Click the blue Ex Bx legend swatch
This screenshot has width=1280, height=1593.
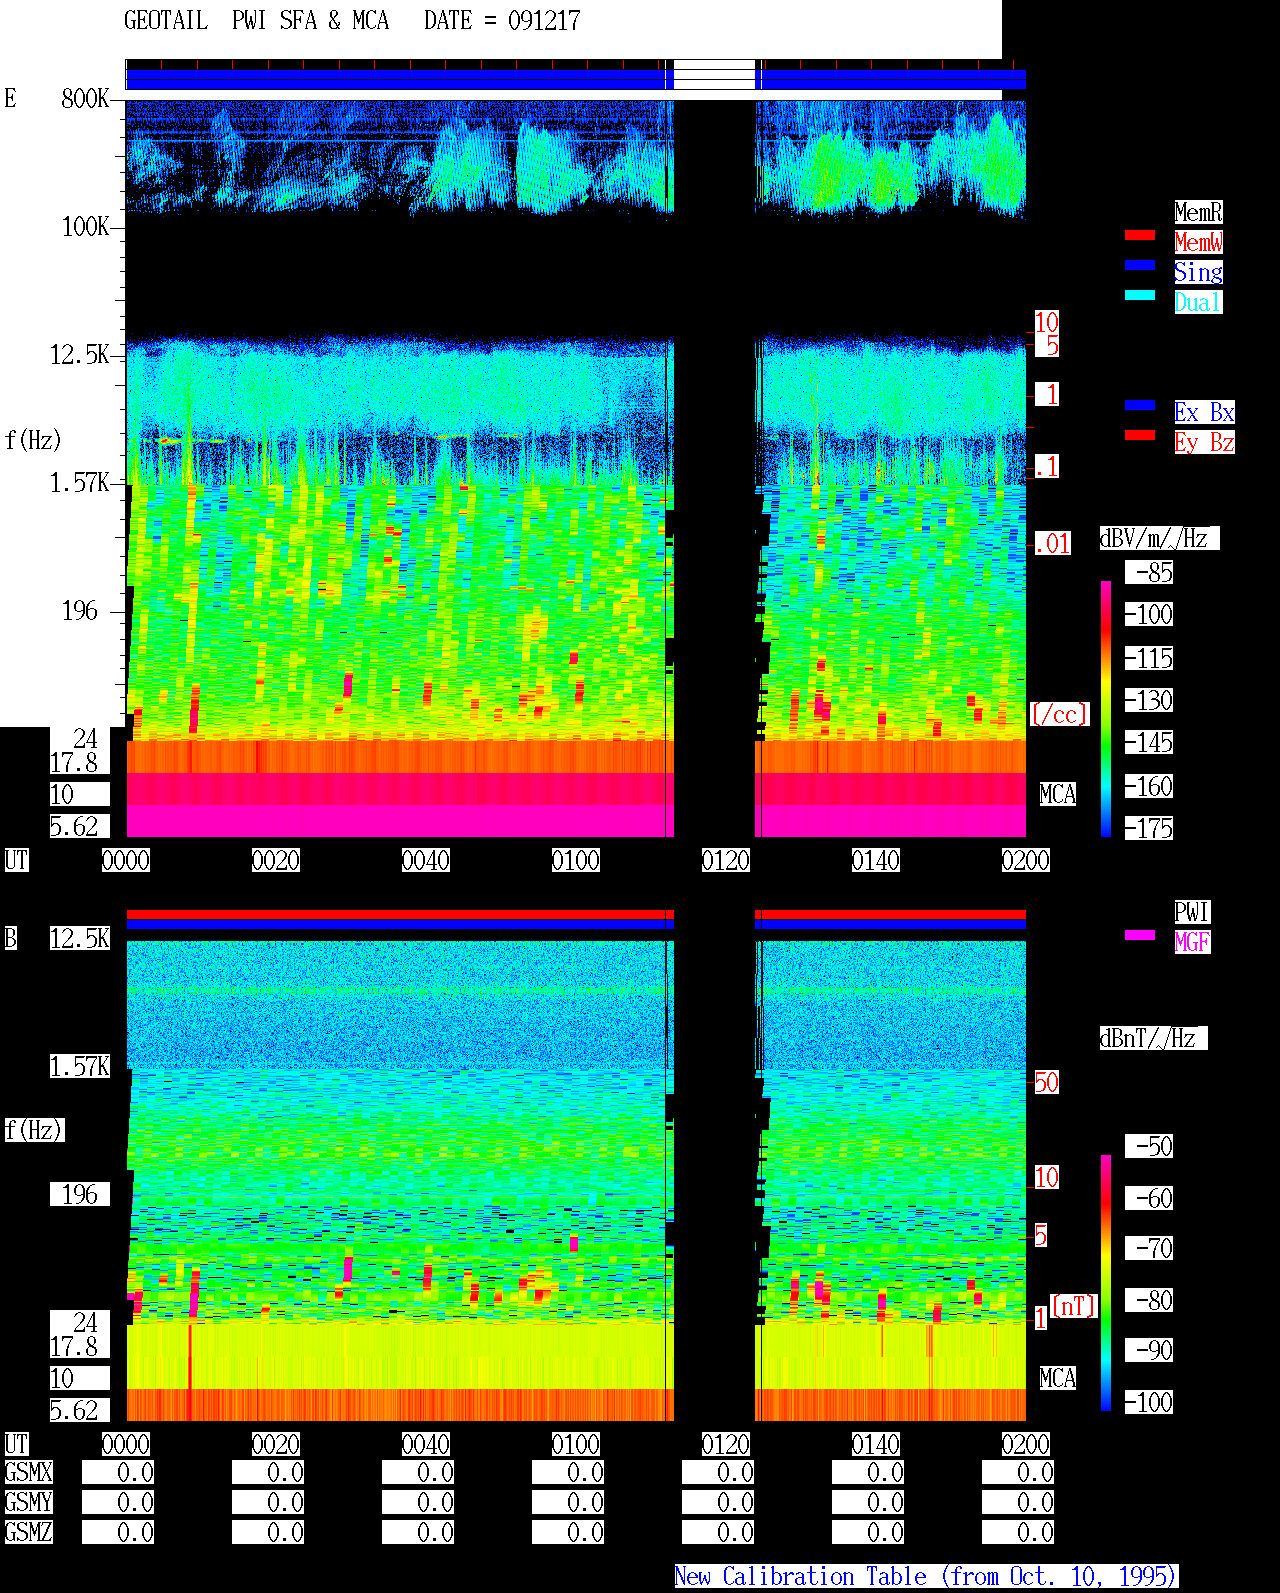click(x=1140, y=405)
